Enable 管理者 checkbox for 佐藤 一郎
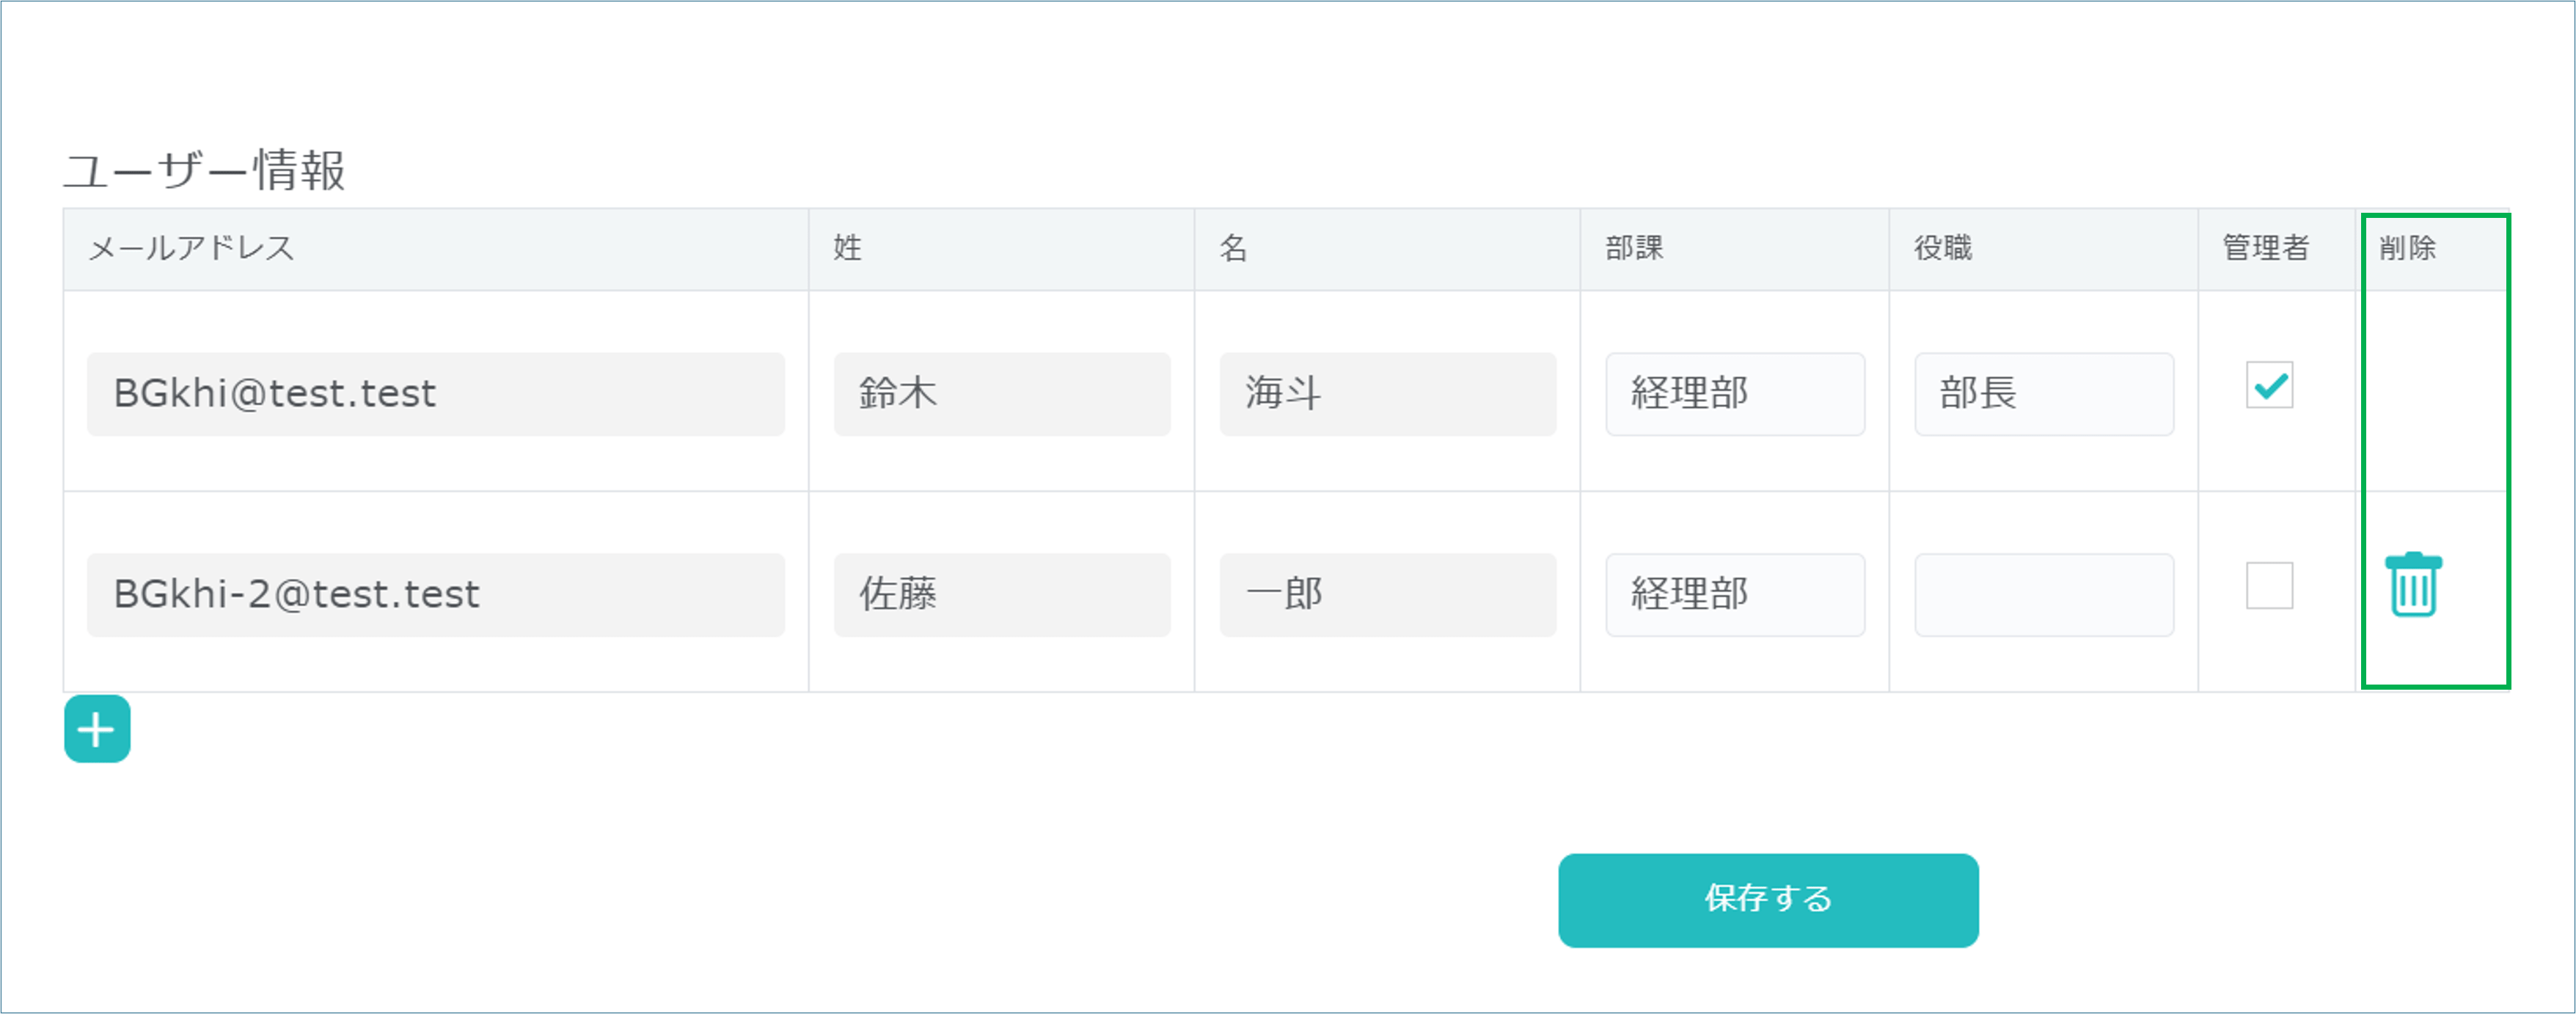Image resolution: width=2576 pixels, height=1014 pixels. pyautogui.click(x=2269, y=586)
